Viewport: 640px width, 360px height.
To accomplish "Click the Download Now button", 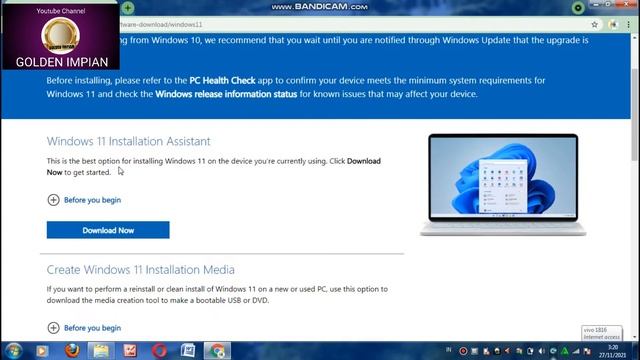I will 108,230.
